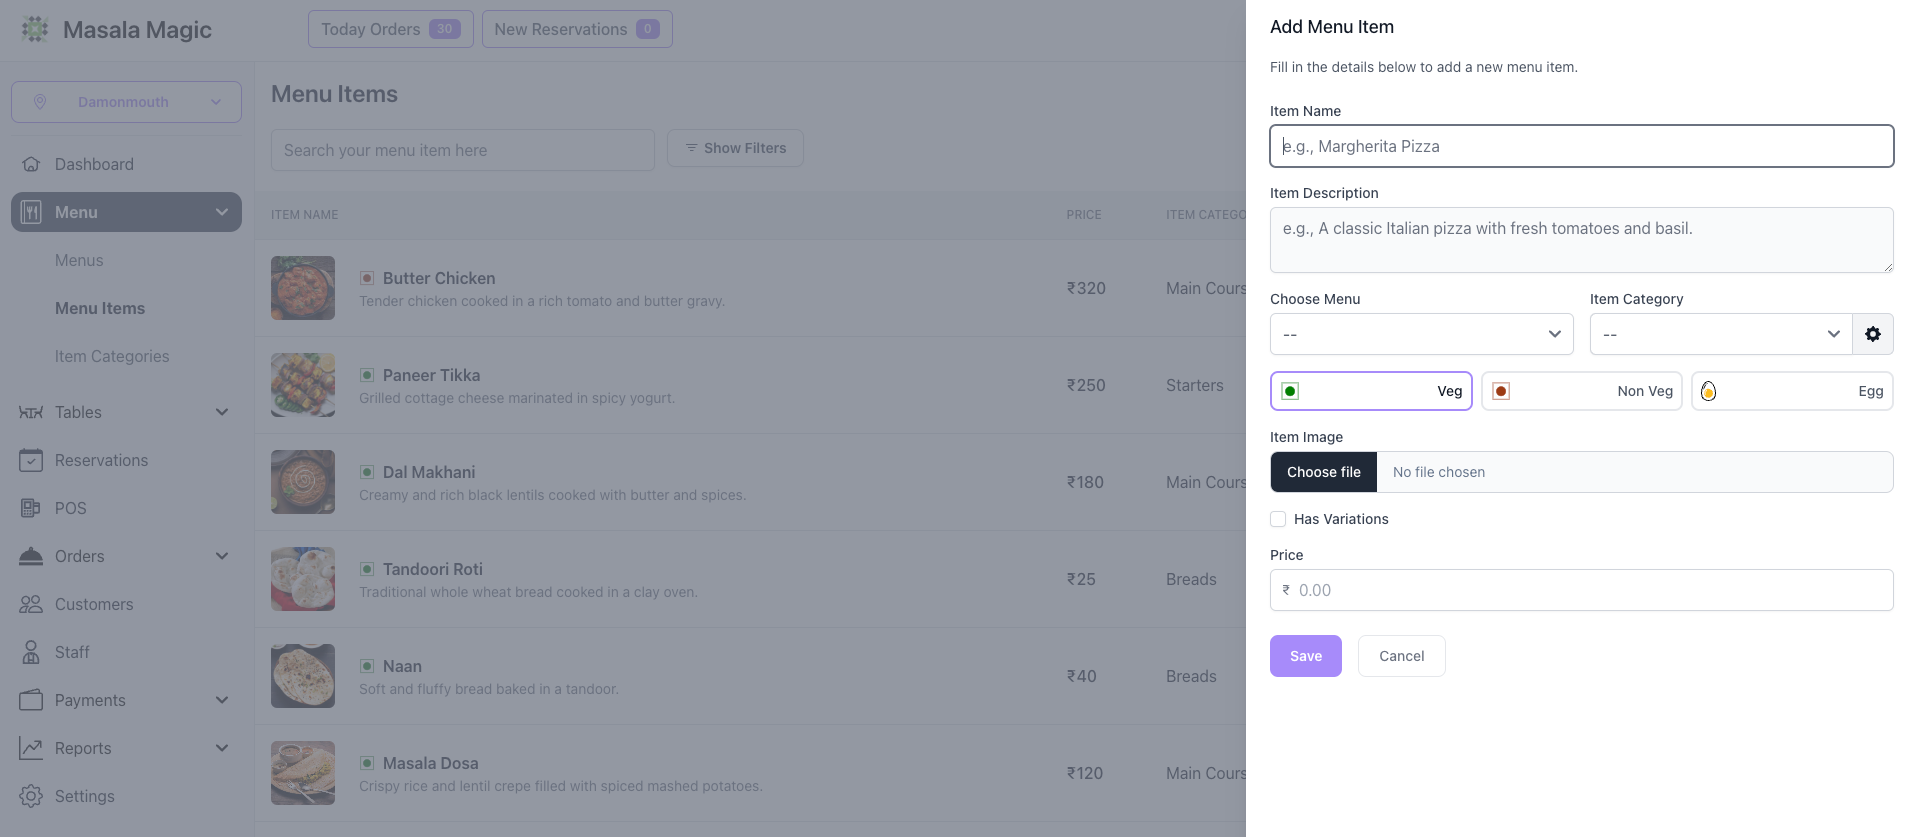
Task: Select the Veg item type option
Action: tap(1371, 391)
